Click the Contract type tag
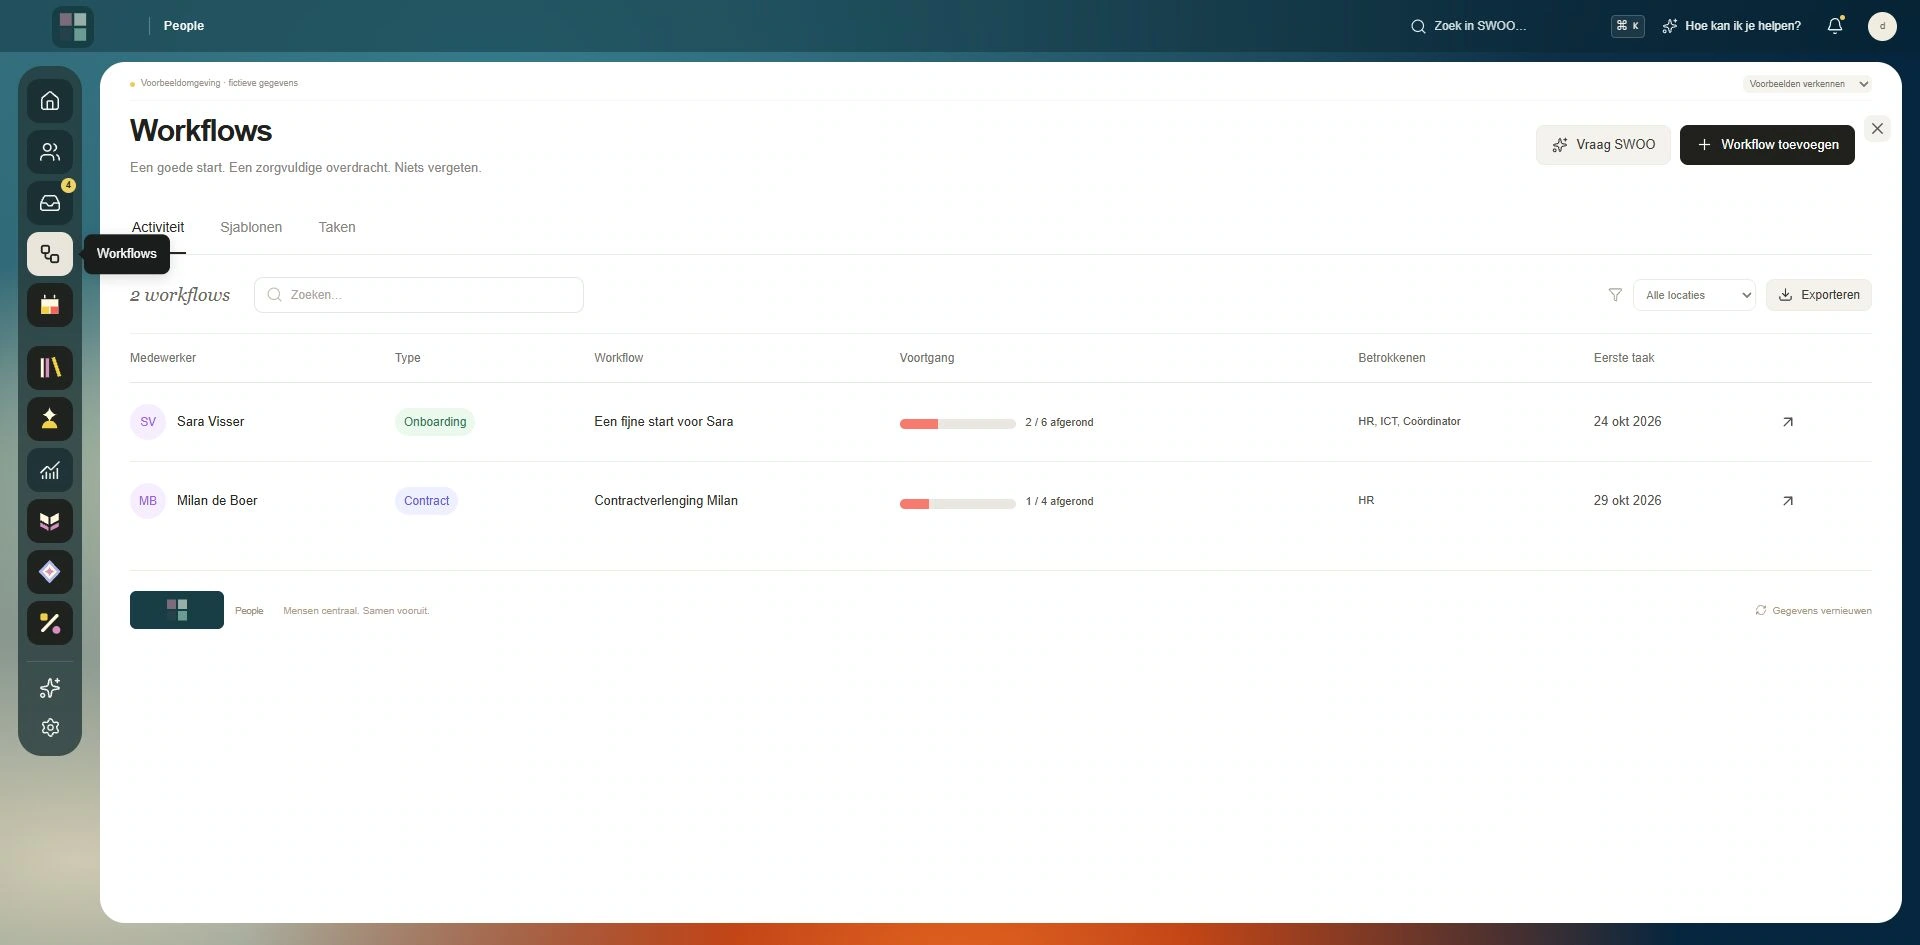 coord(426,501)
